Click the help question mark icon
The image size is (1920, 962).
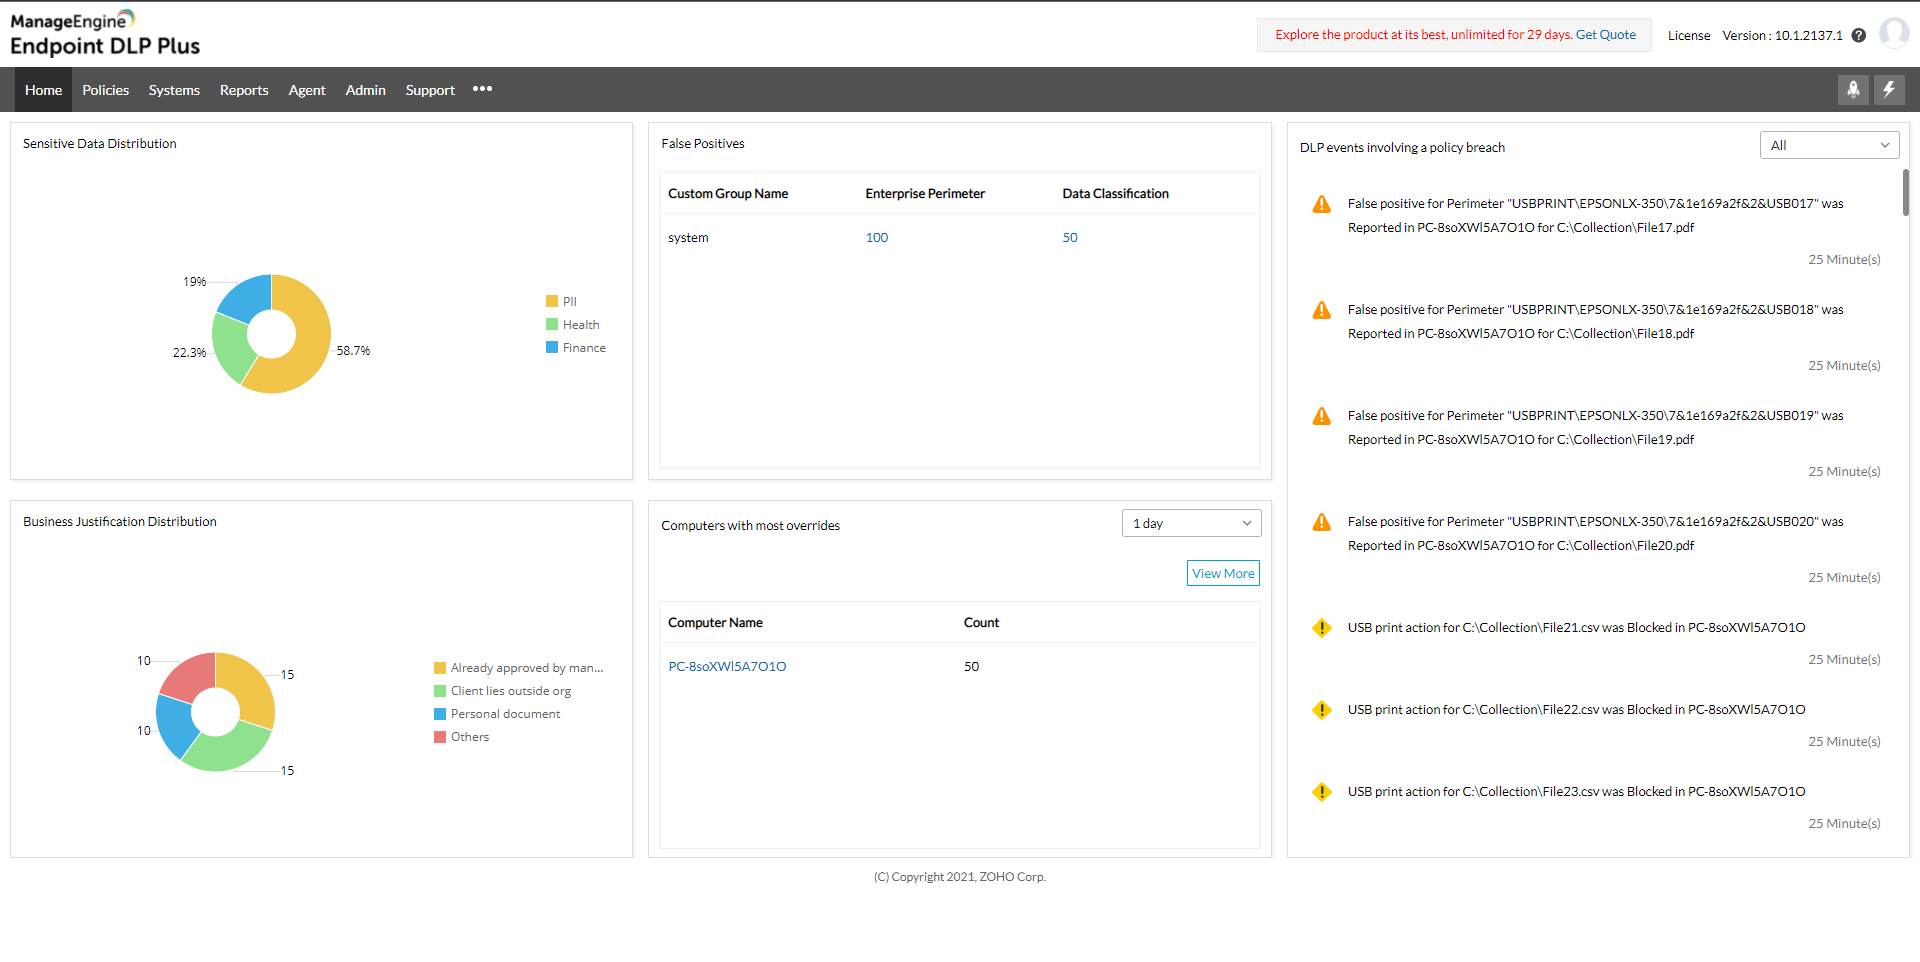point(1860,35)
